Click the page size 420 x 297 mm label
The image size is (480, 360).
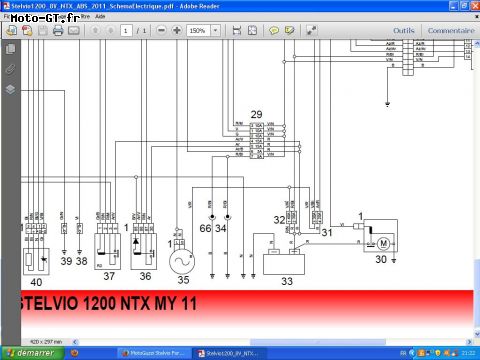tap(46, 342)
